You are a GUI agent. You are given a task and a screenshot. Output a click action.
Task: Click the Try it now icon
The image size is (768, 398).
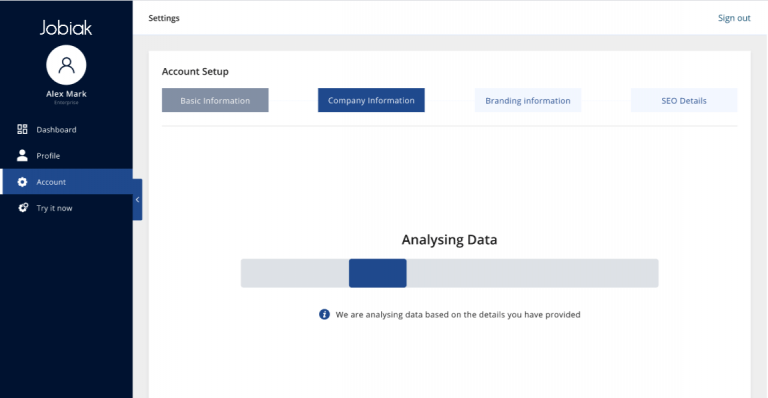point(23,208)
